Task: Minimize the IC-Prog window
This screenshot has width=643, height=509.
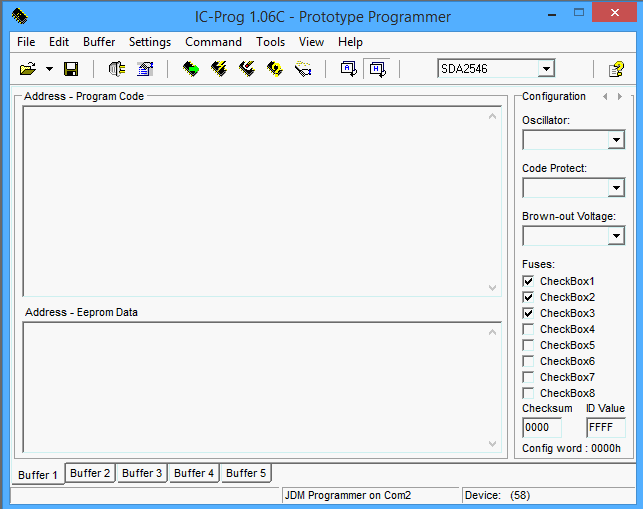Action: pos(552,14)
